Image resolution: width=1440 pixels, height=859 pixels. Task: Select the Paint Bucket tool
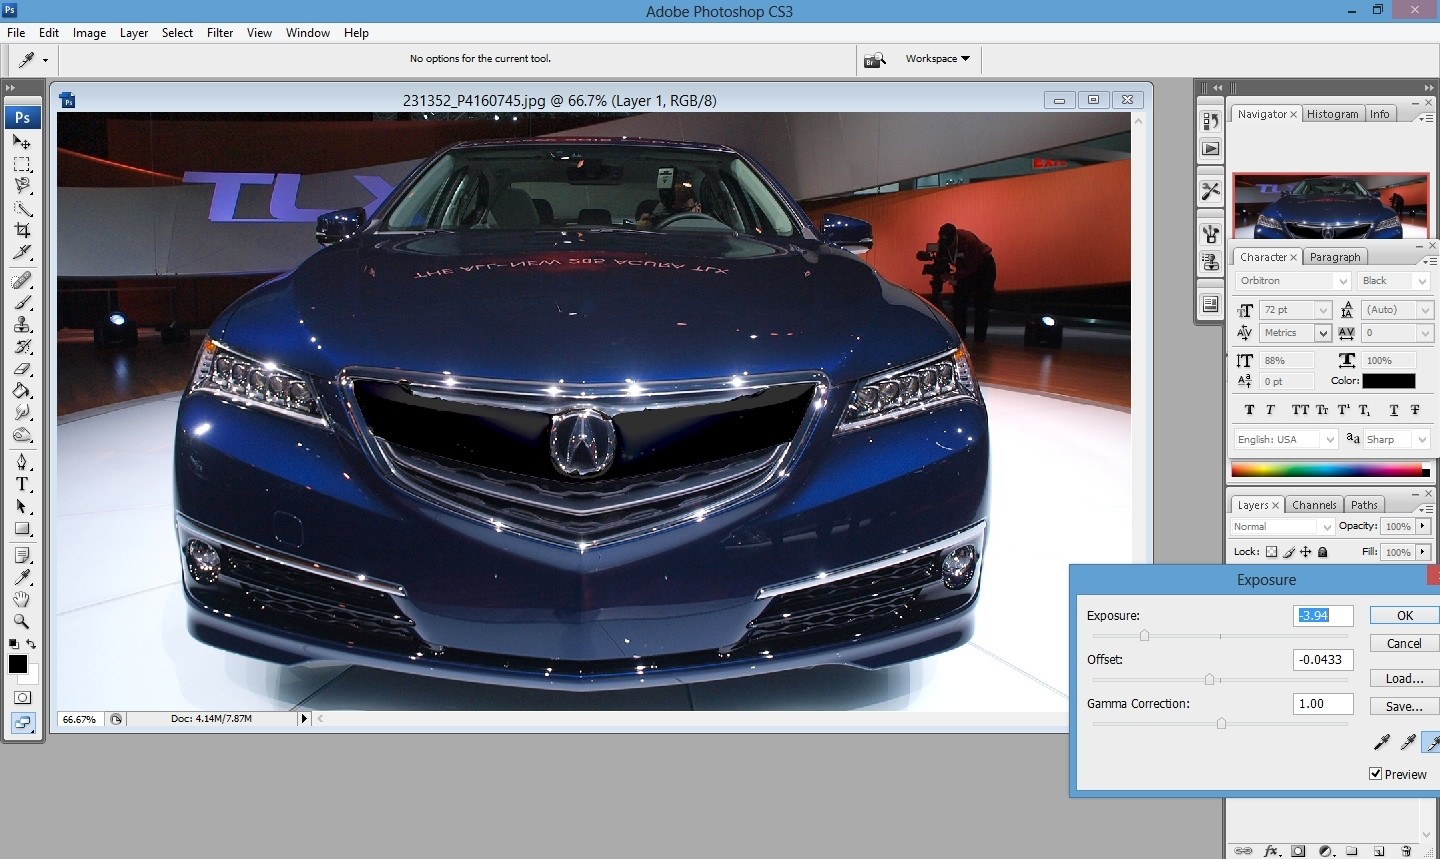click(22, 390)
